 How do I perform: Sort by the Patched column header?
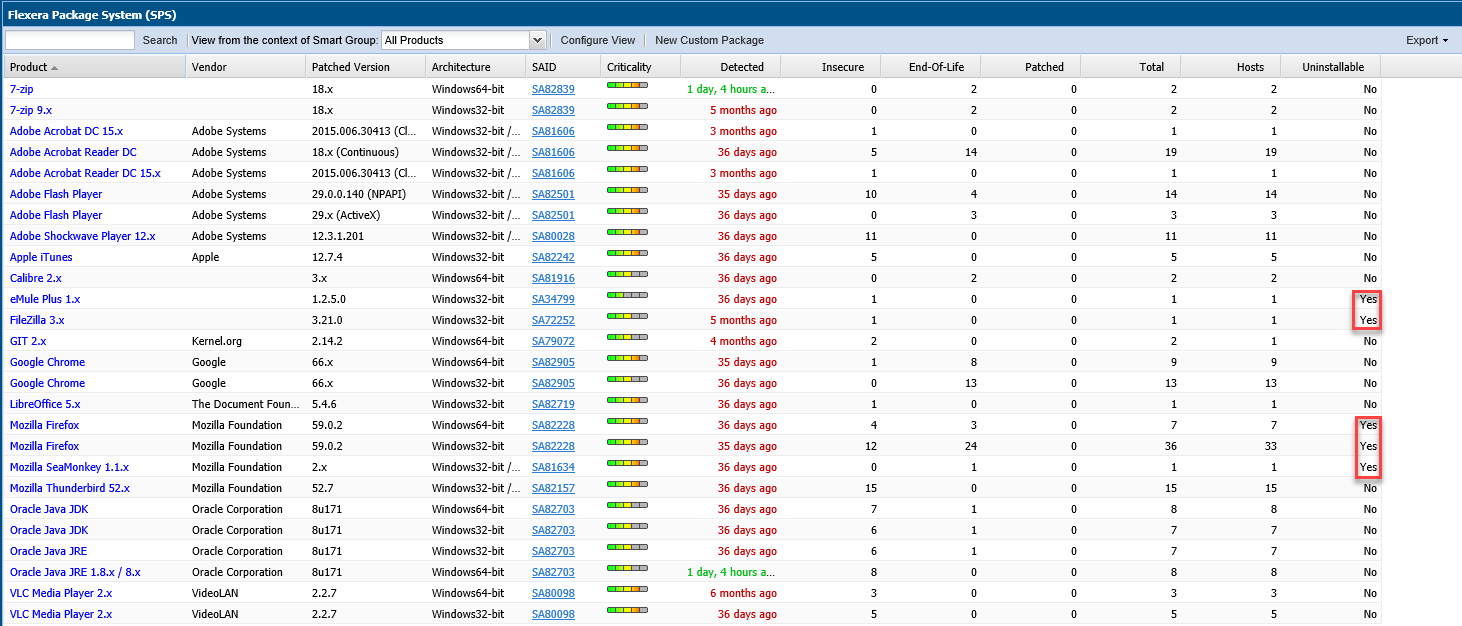point(1031,67)
